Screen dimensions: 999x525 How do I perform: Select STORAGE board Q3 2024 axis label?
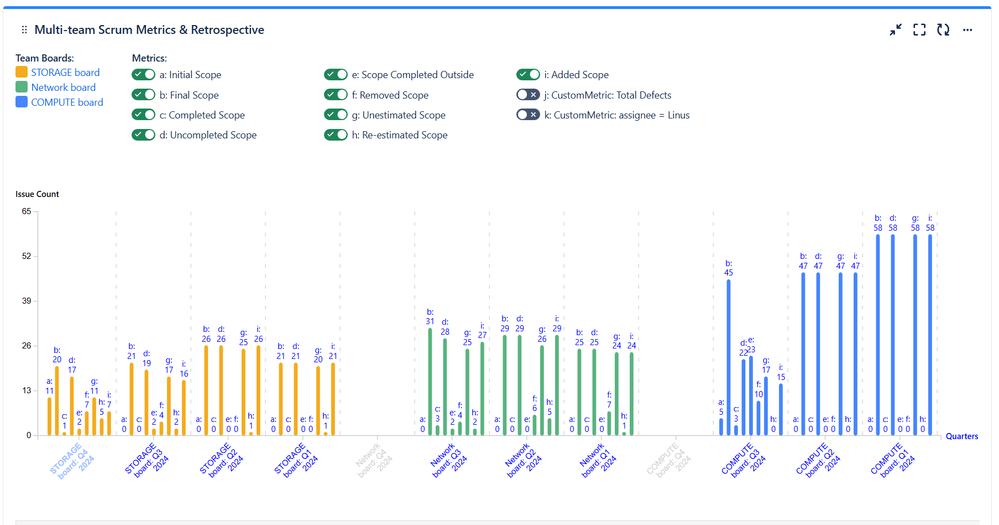(146, 461)
